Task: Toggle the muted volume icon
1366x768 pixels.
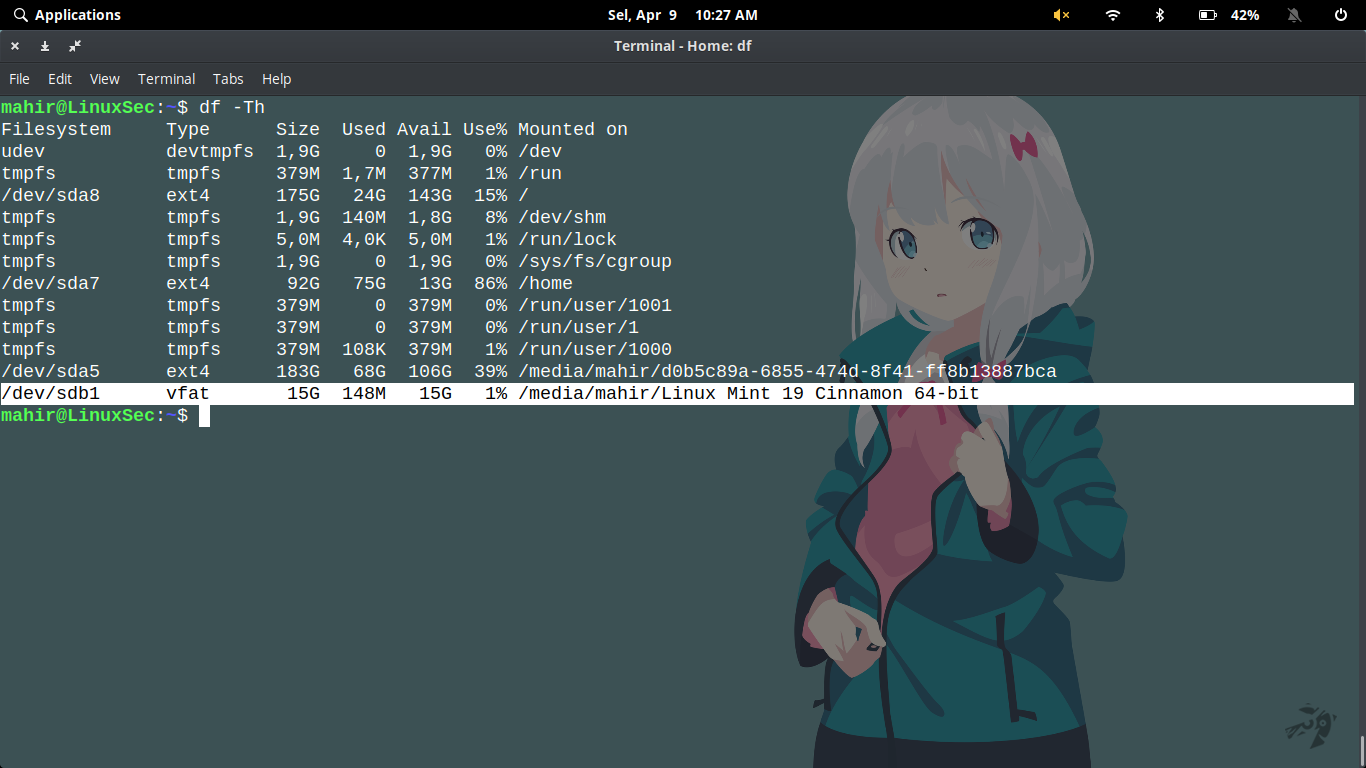Action: pyautogui.click(x=1062, y=15)
